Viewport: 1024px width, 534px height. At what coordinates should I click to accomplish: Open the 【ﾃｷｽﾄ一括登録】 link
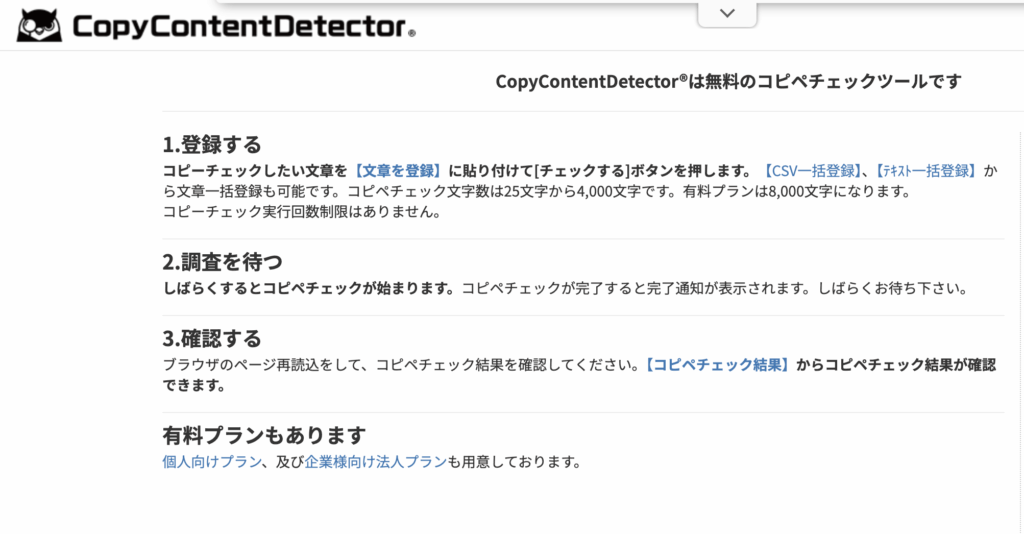pyautogui.click(x=927, y=170)
